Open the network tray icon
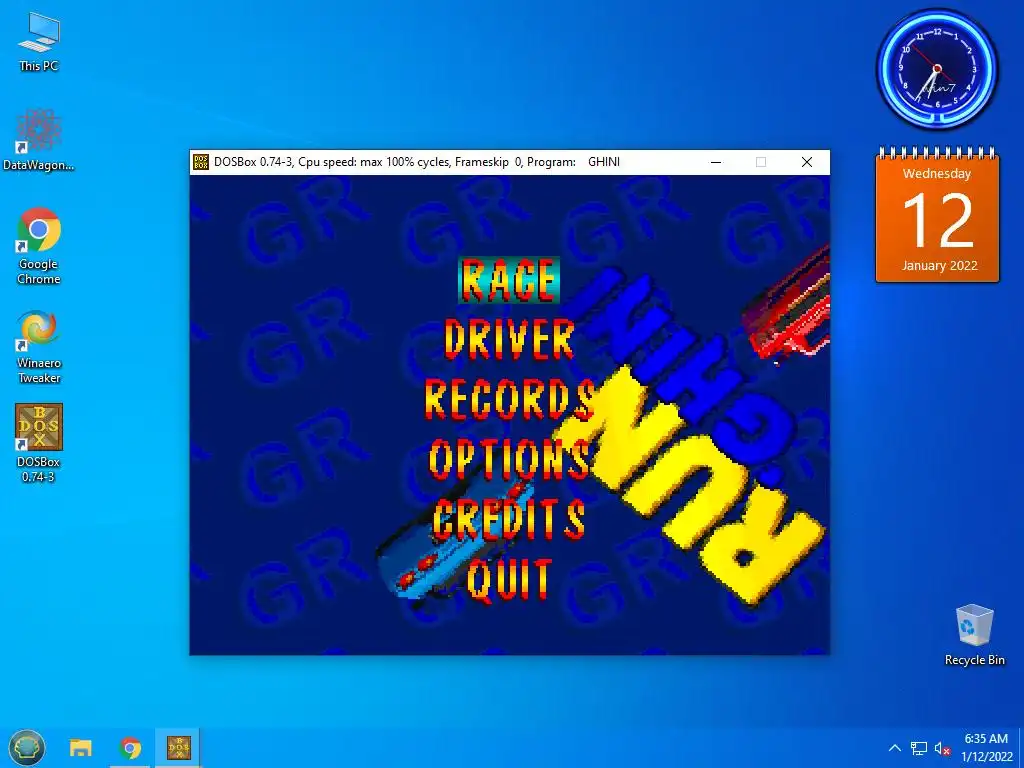The height and width of the screenshot is (768, 1024). coord(919,748)
